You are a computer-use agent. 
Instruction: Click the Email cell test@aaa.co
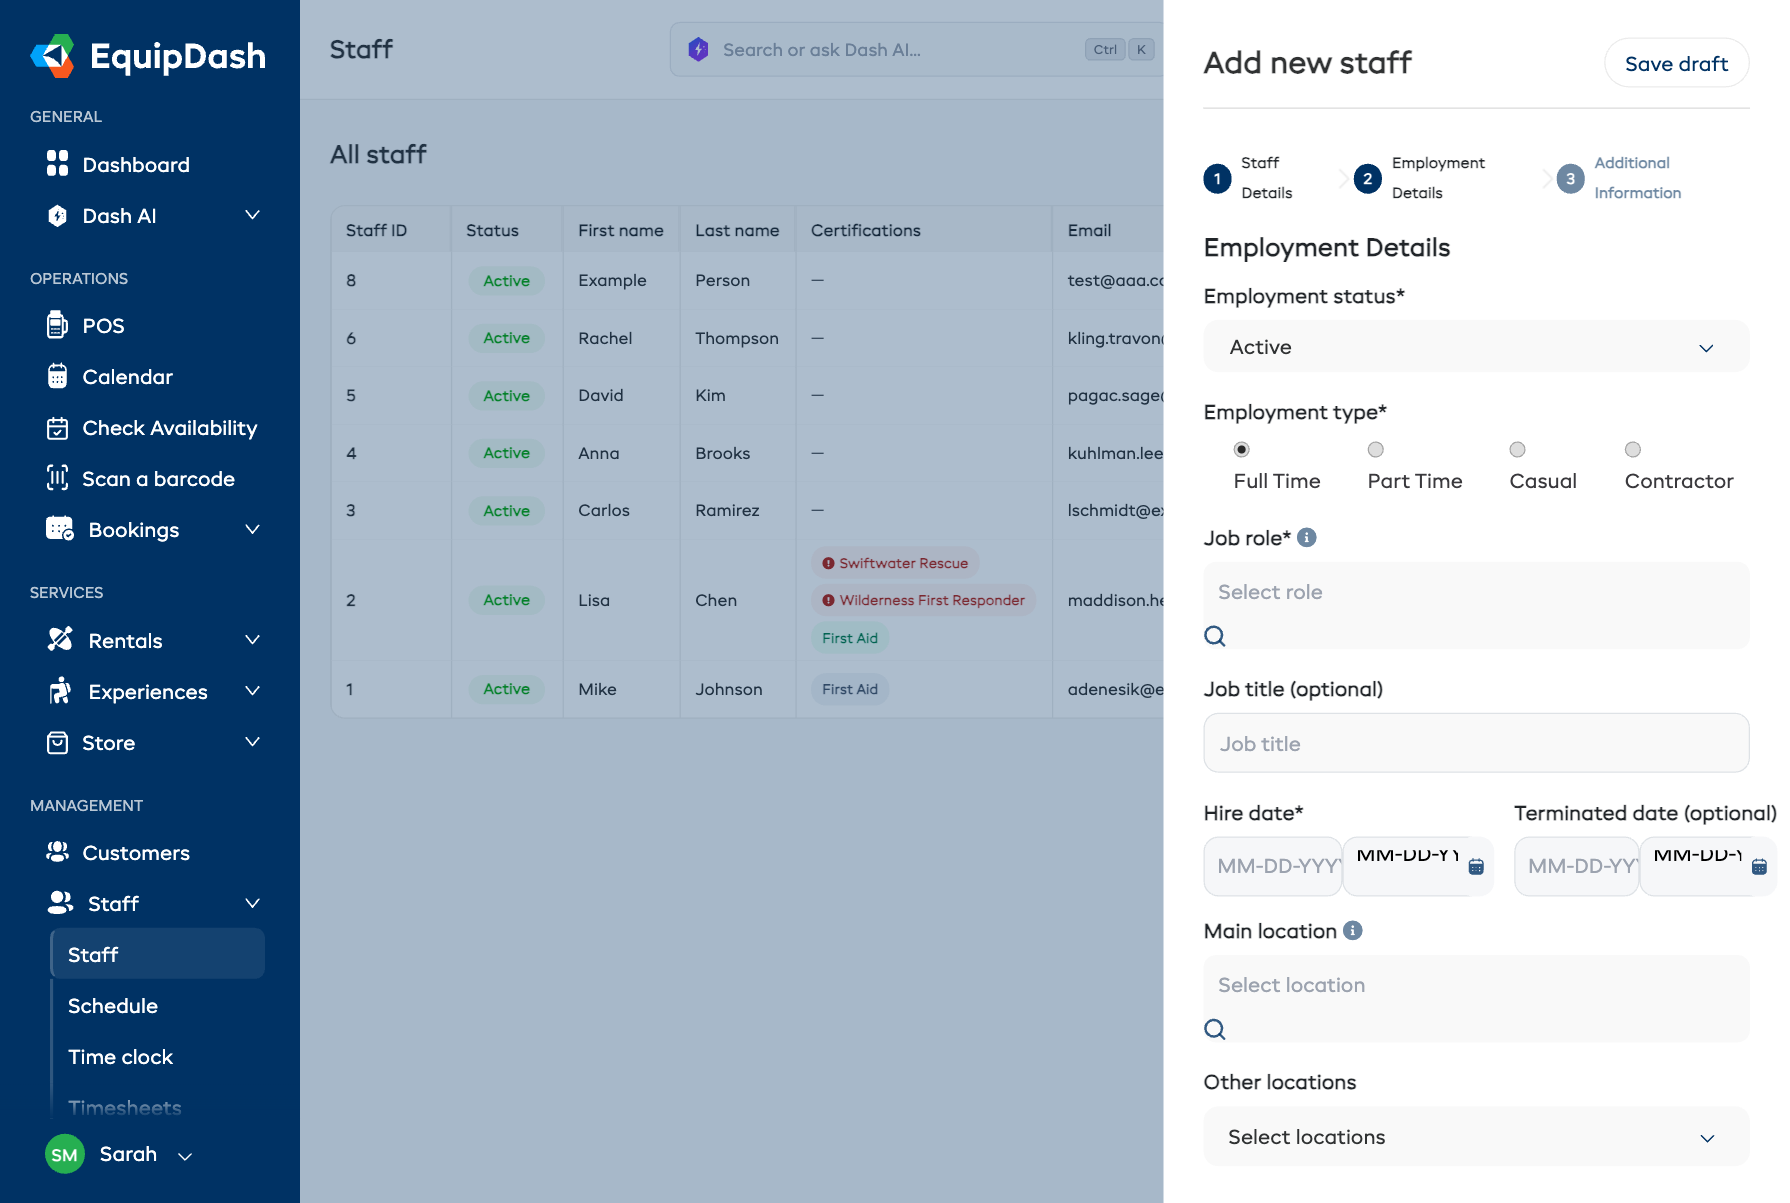click(x=1115, y=280)
